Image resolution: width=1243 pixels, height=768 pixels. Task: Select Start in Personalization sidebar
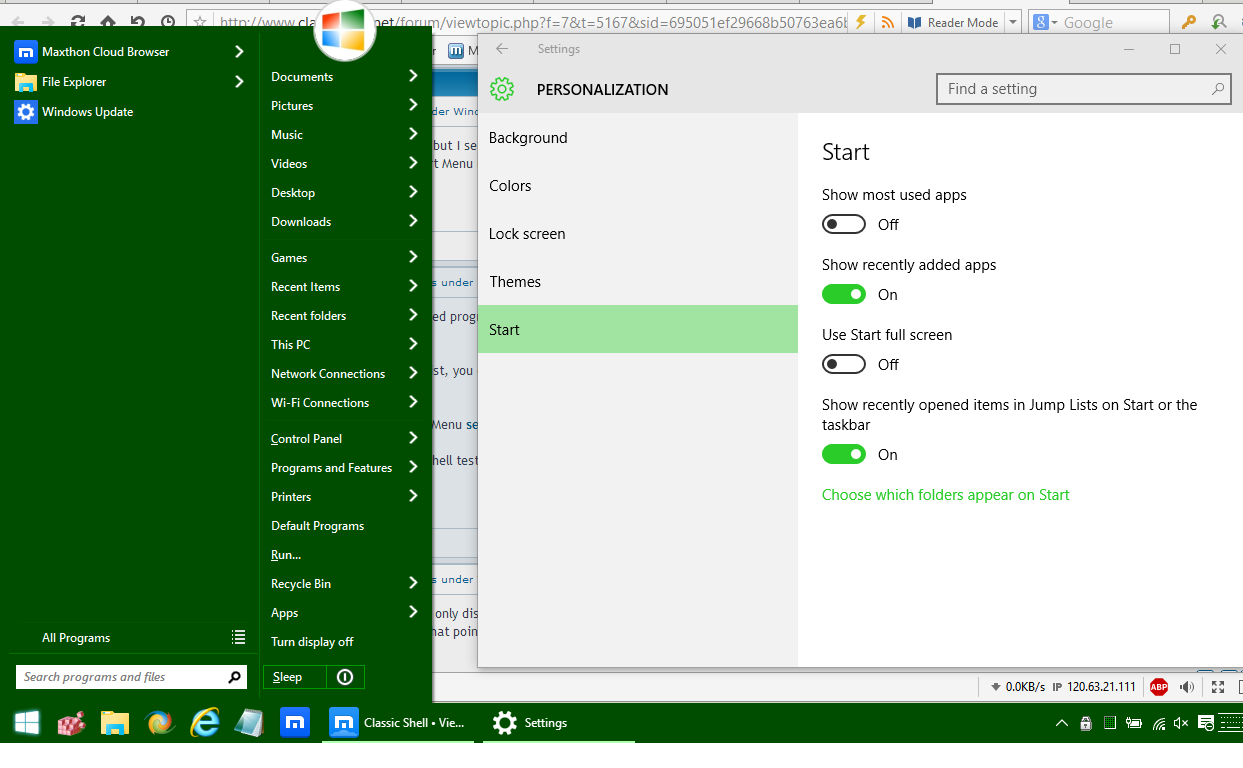(x=638, y=329)
